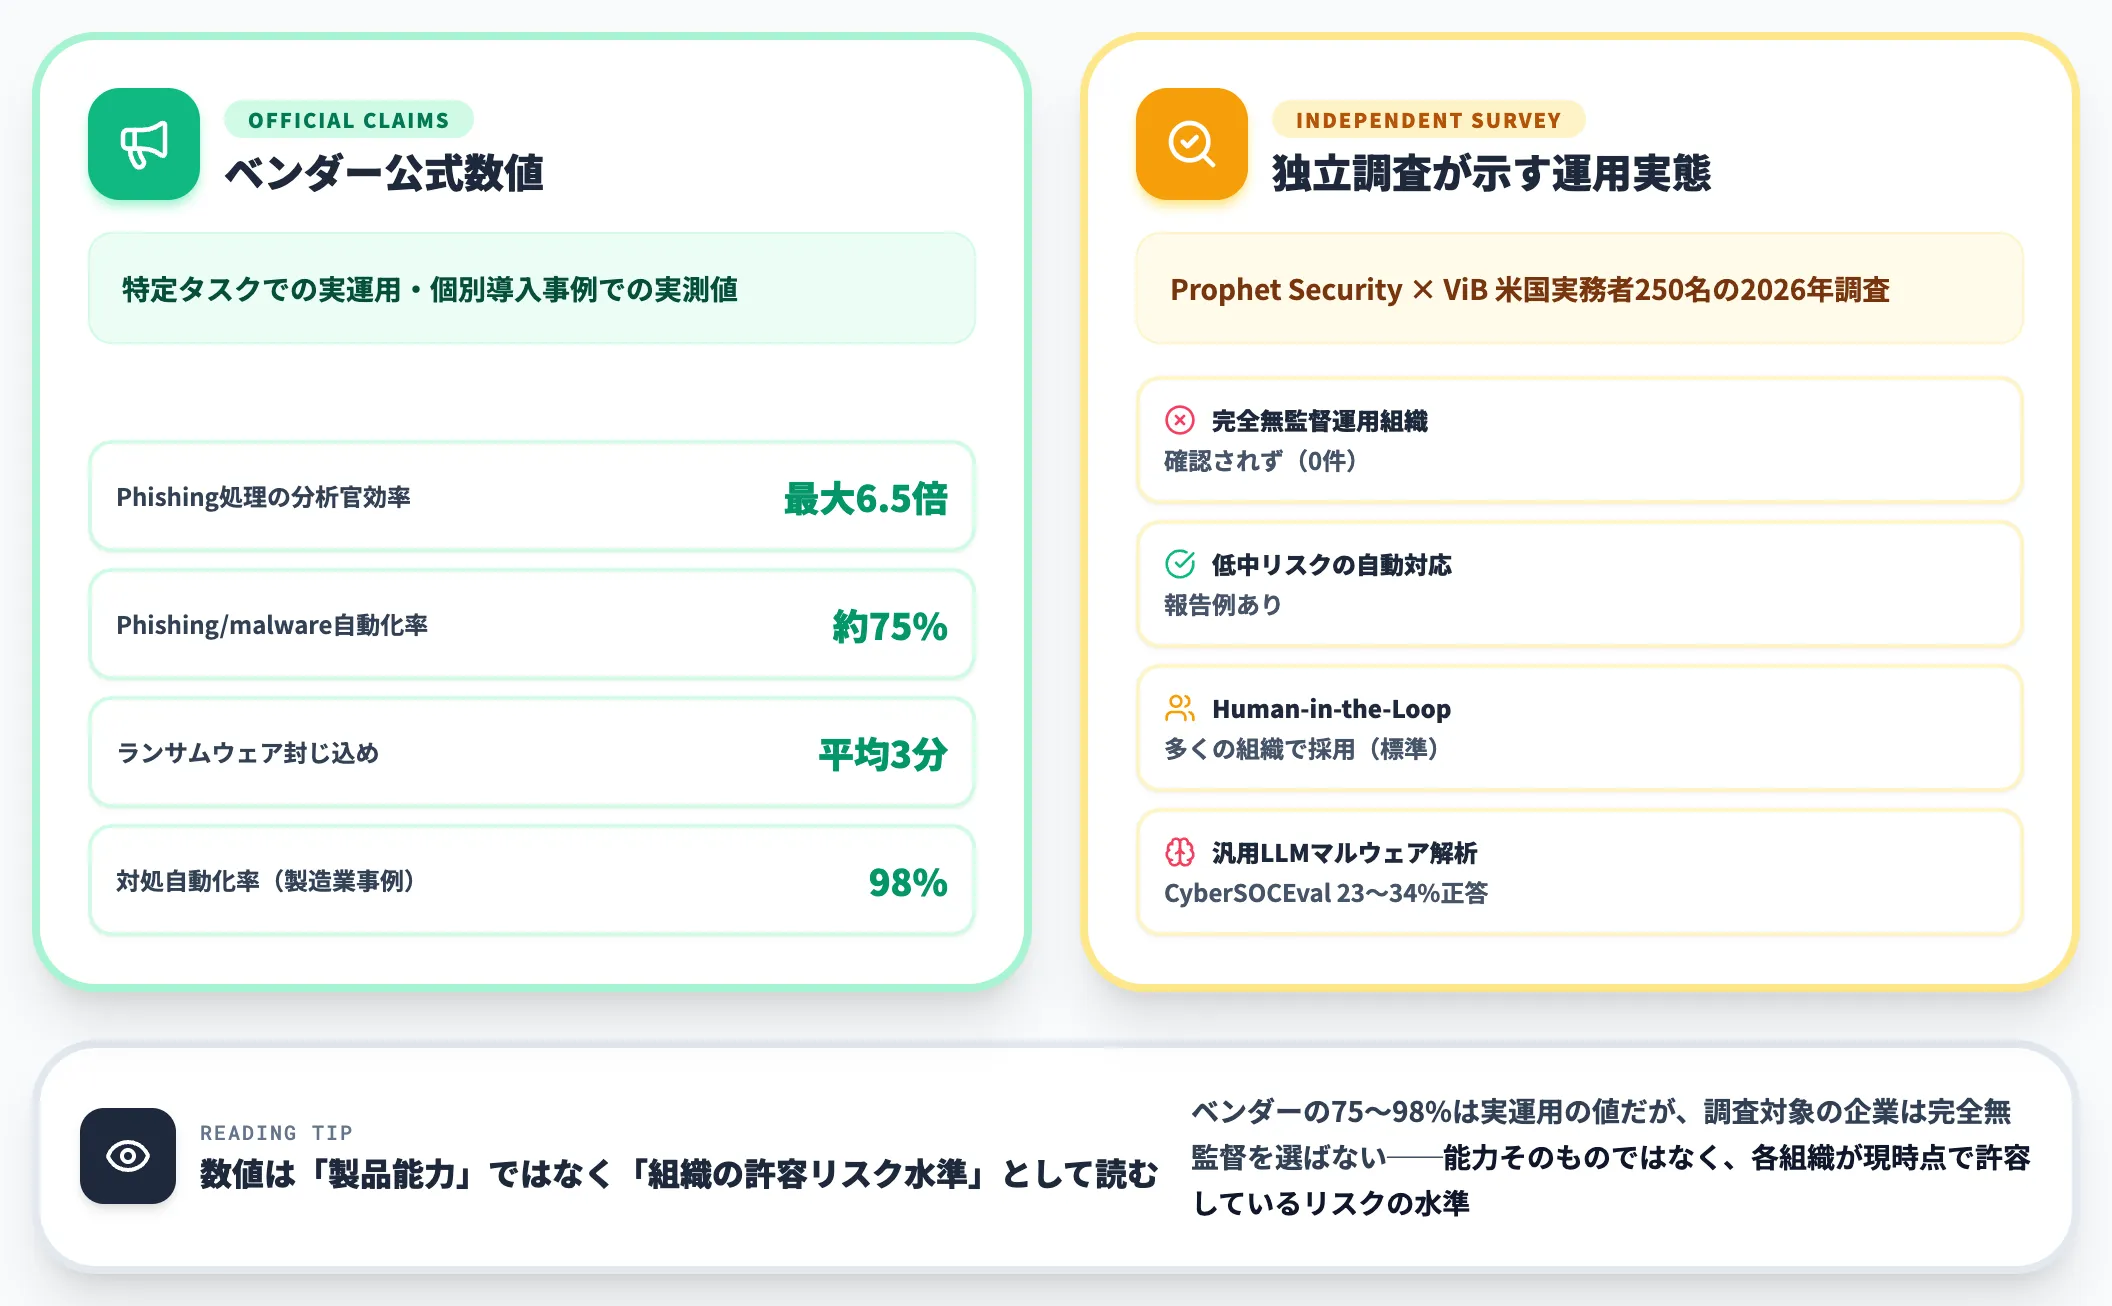Click the text 汎用LLMマルウェア解析
The height and width of the screenshot is (1306, 2112).
pos(1344,853)
